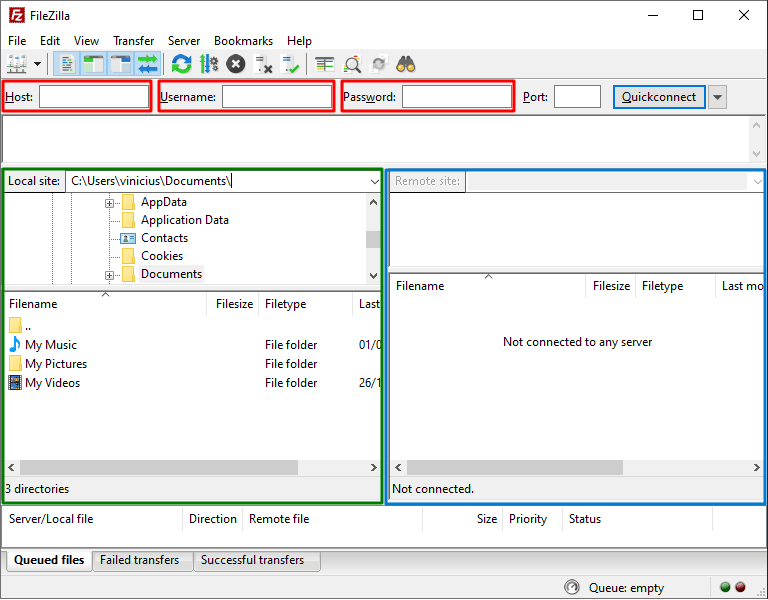Viewport: 768px width, 600px height.
Task: Search files with binoculars icon
Action: [406, 64]
